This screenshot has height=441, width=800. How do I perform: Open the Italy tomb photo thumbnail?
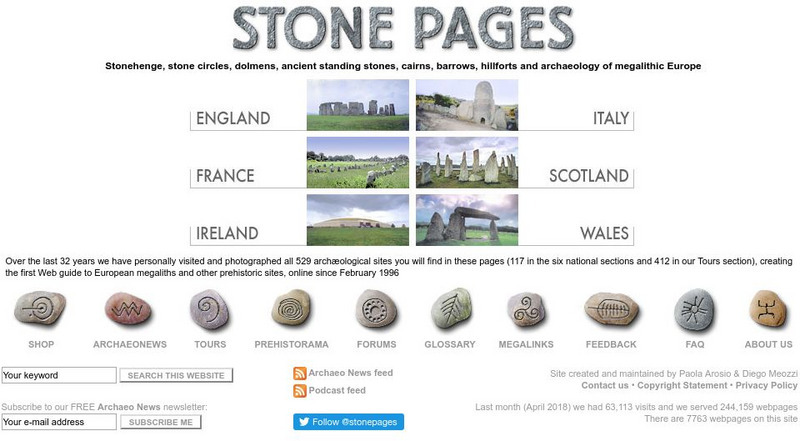point(467,105)
